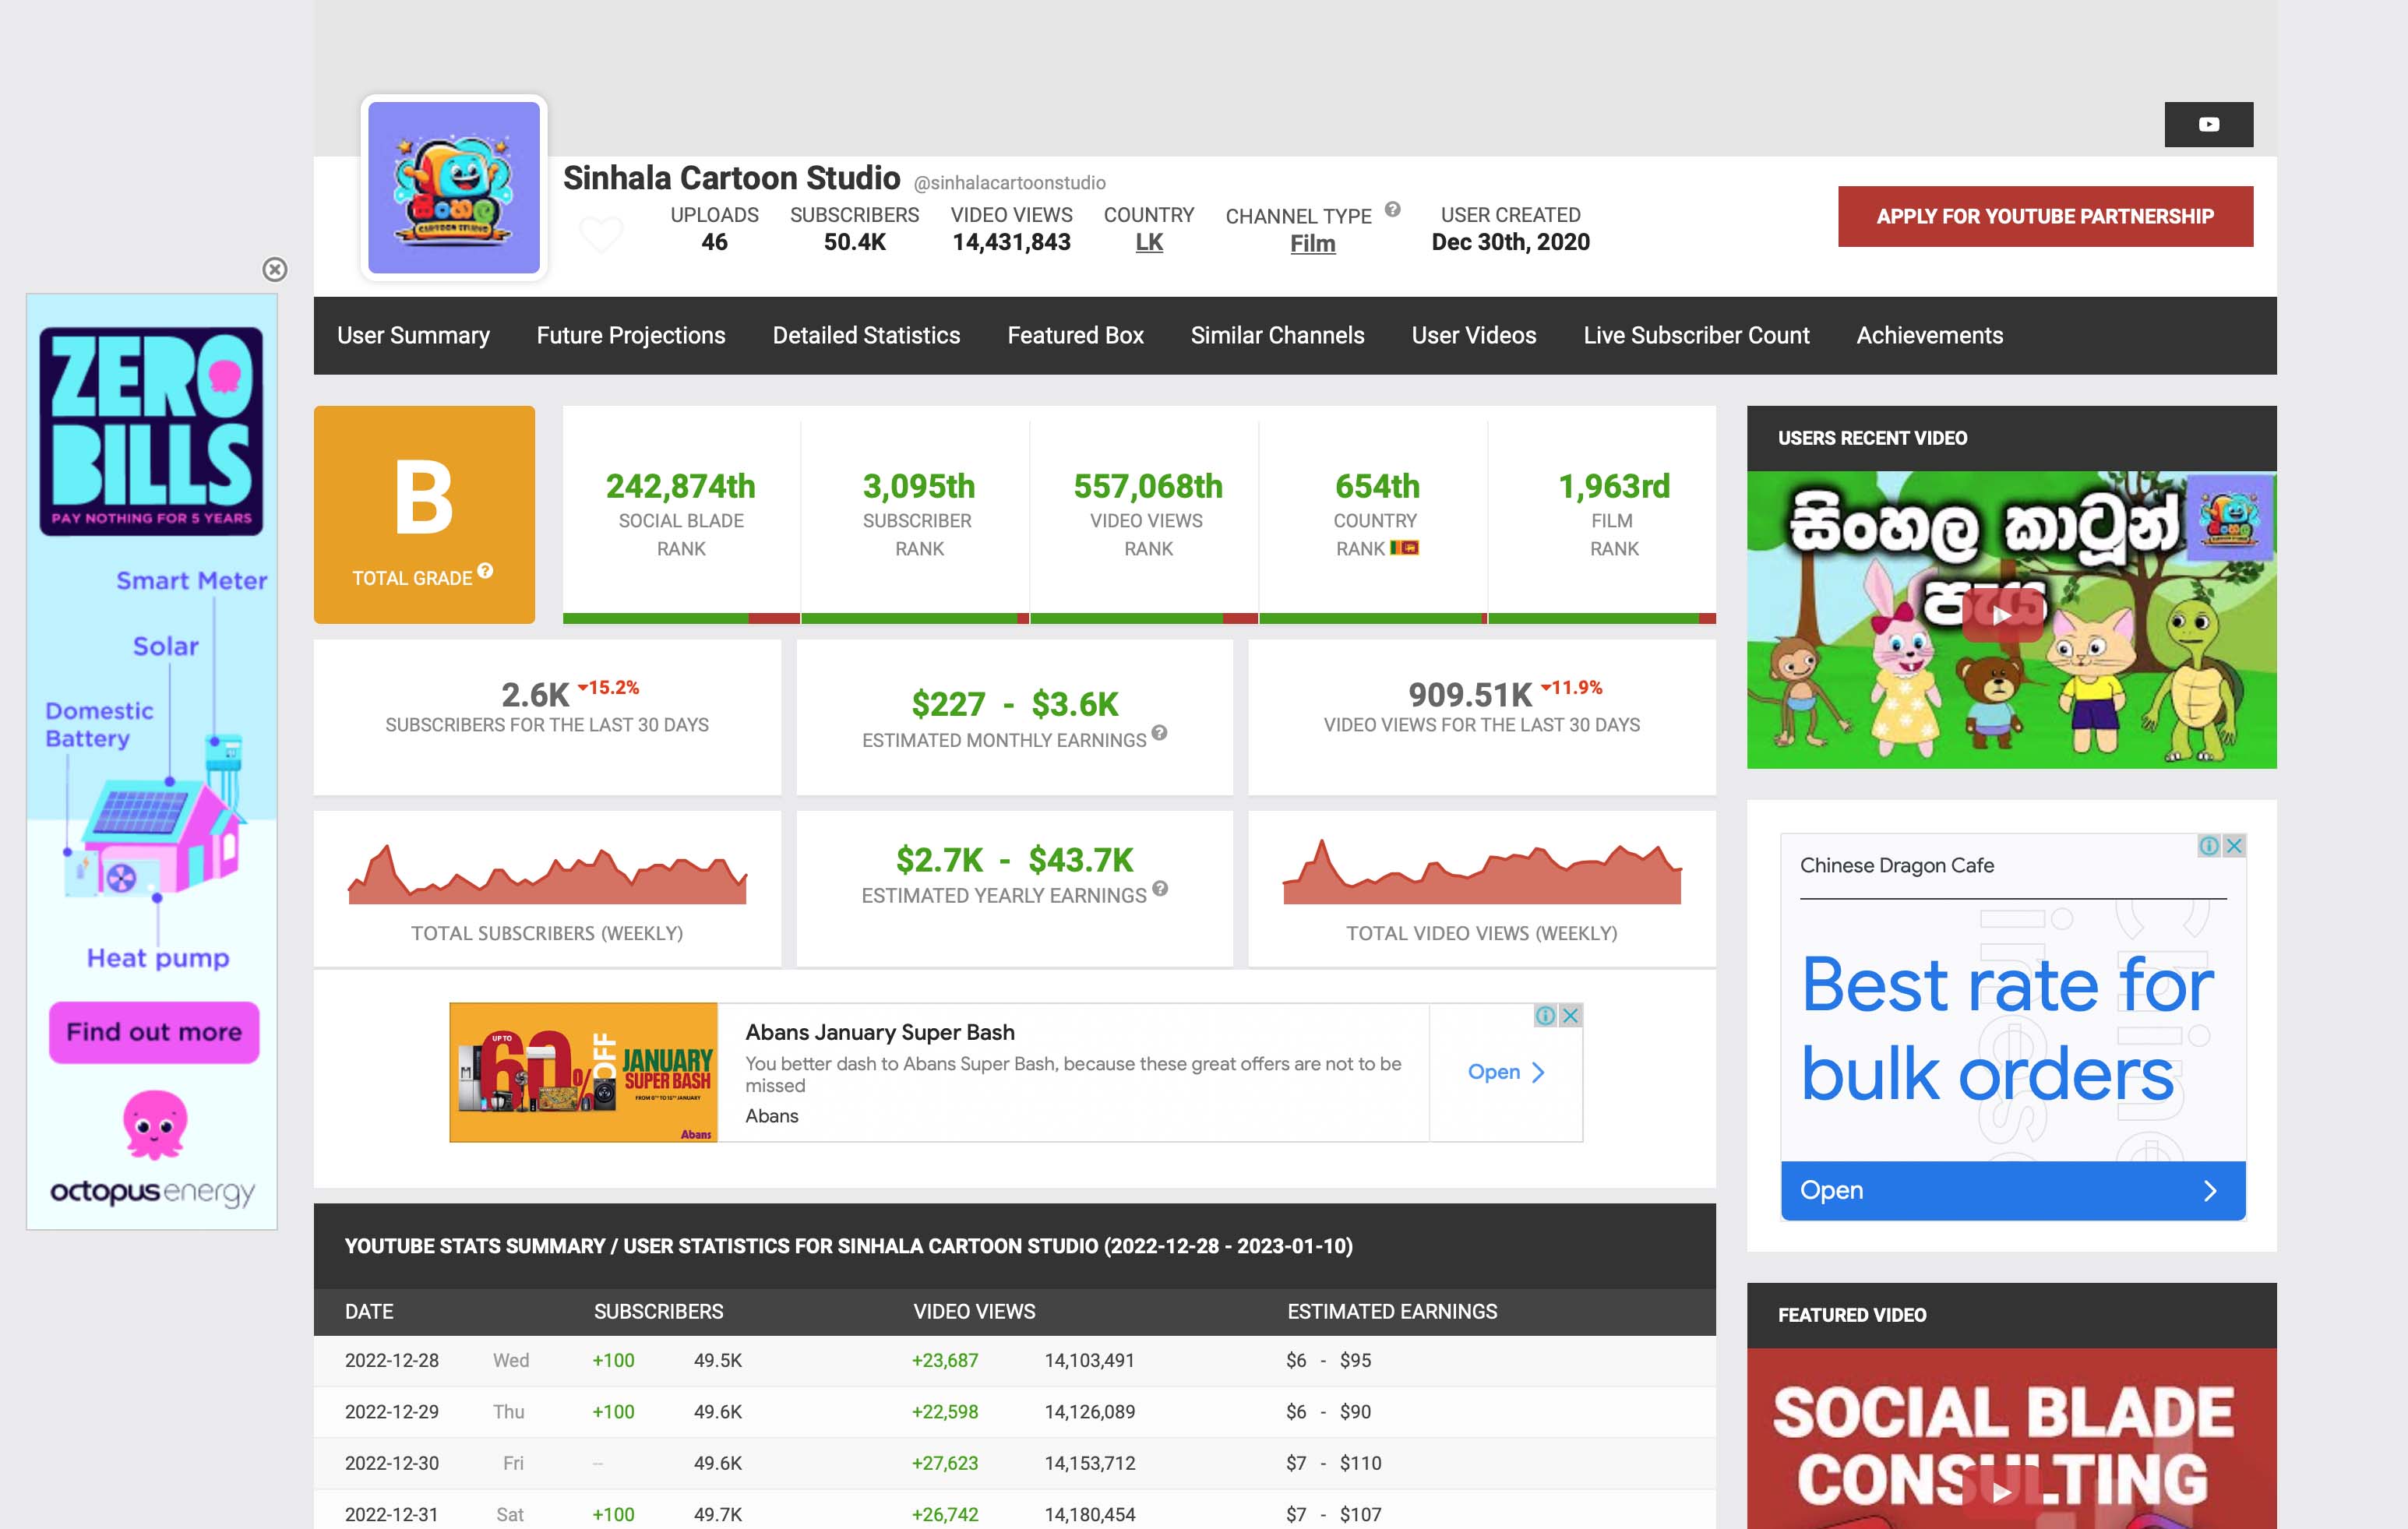The height and width of the screenshot is (1529, 2408).
Task: Go to the Similar Channels tab
Action: coord(1277,335)
